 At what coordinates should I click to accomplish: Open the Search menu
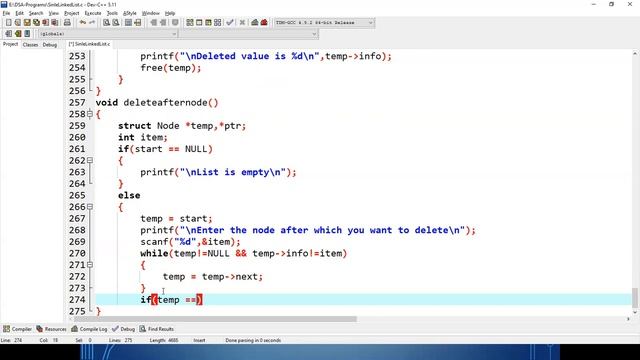pos(36,13)
